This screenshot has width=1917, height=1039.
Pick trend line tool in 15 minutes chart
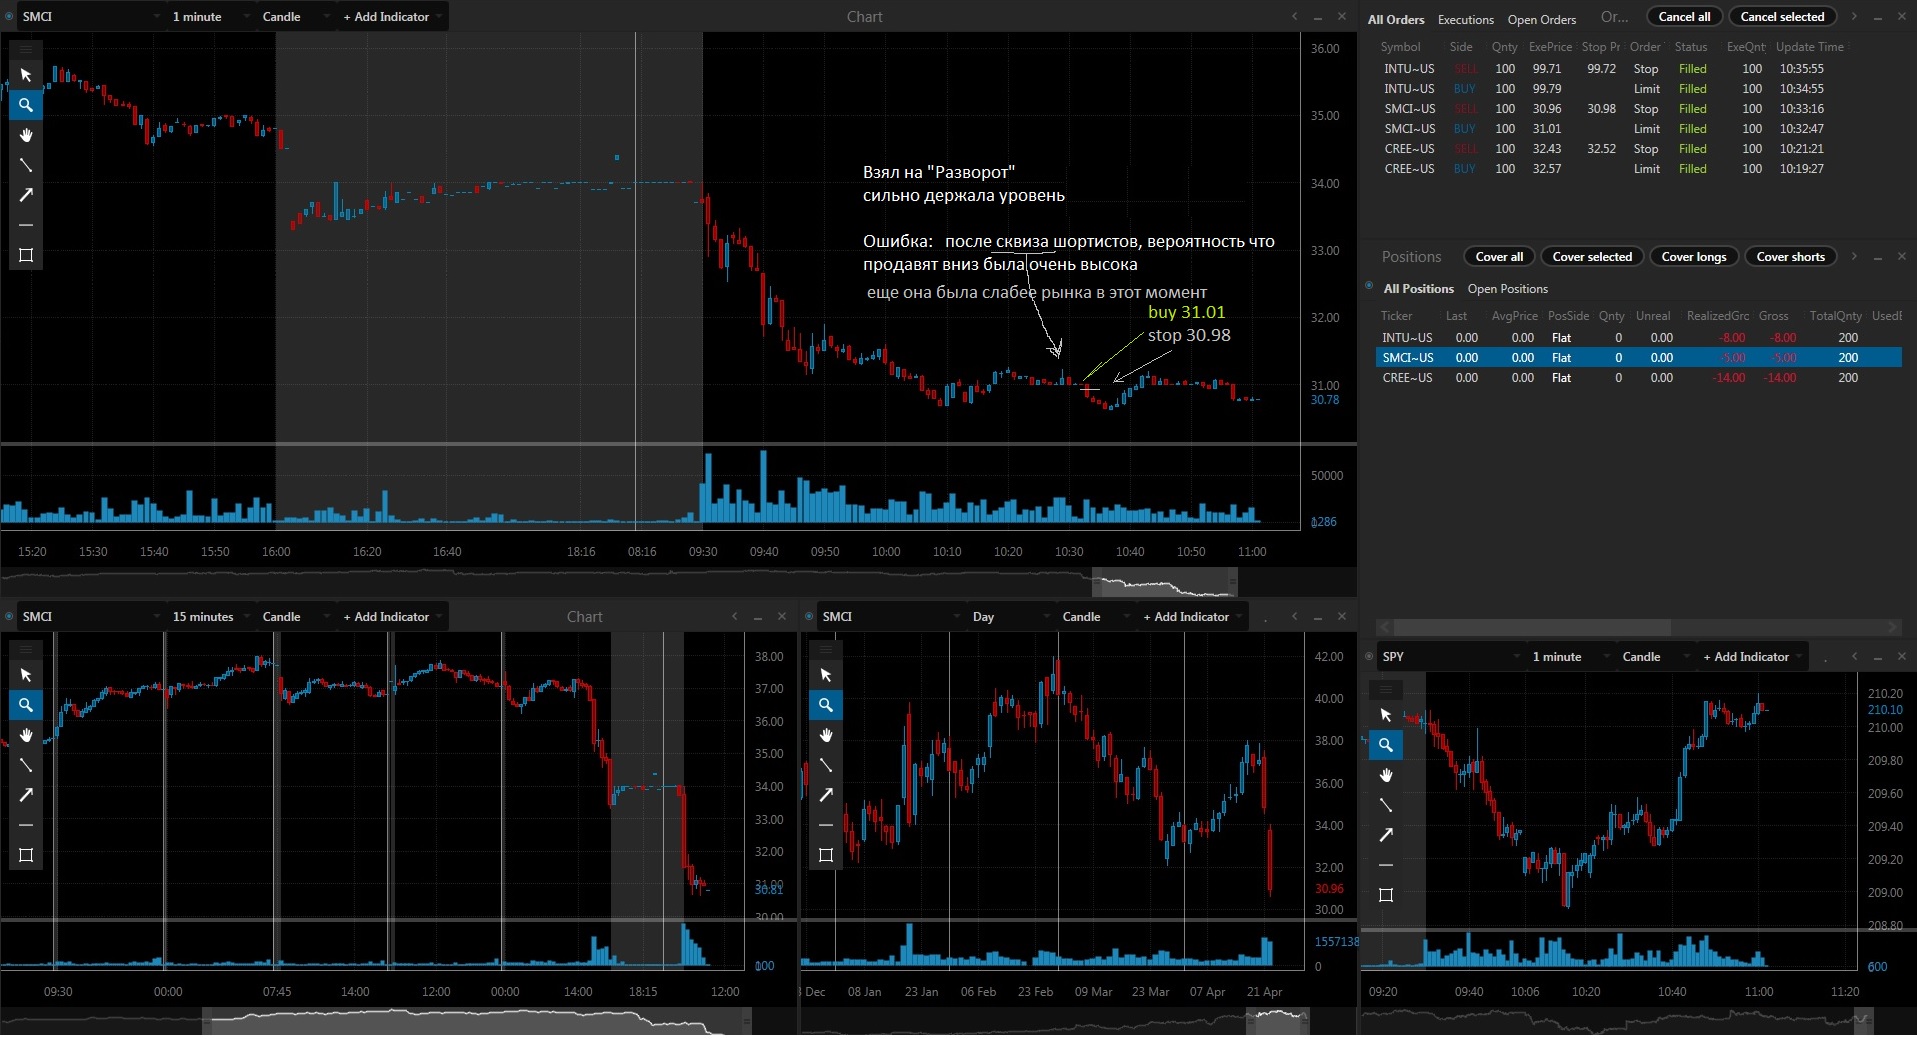pos(26,765)
